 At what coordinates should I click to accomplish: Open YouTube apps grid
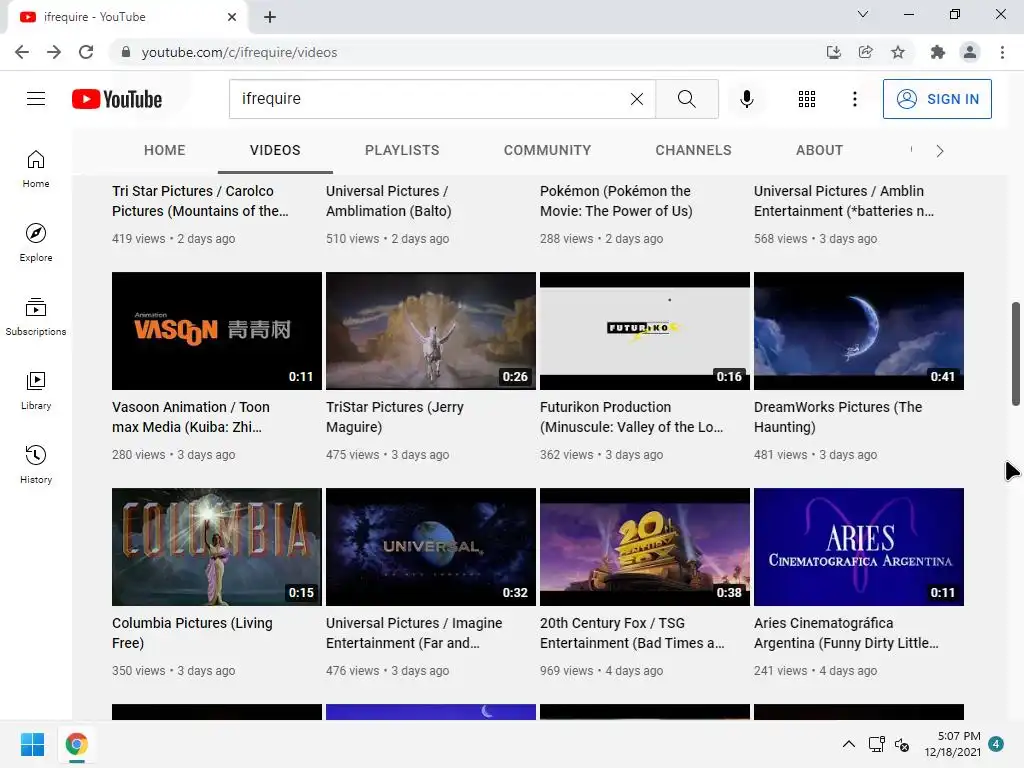coord(807,99)
